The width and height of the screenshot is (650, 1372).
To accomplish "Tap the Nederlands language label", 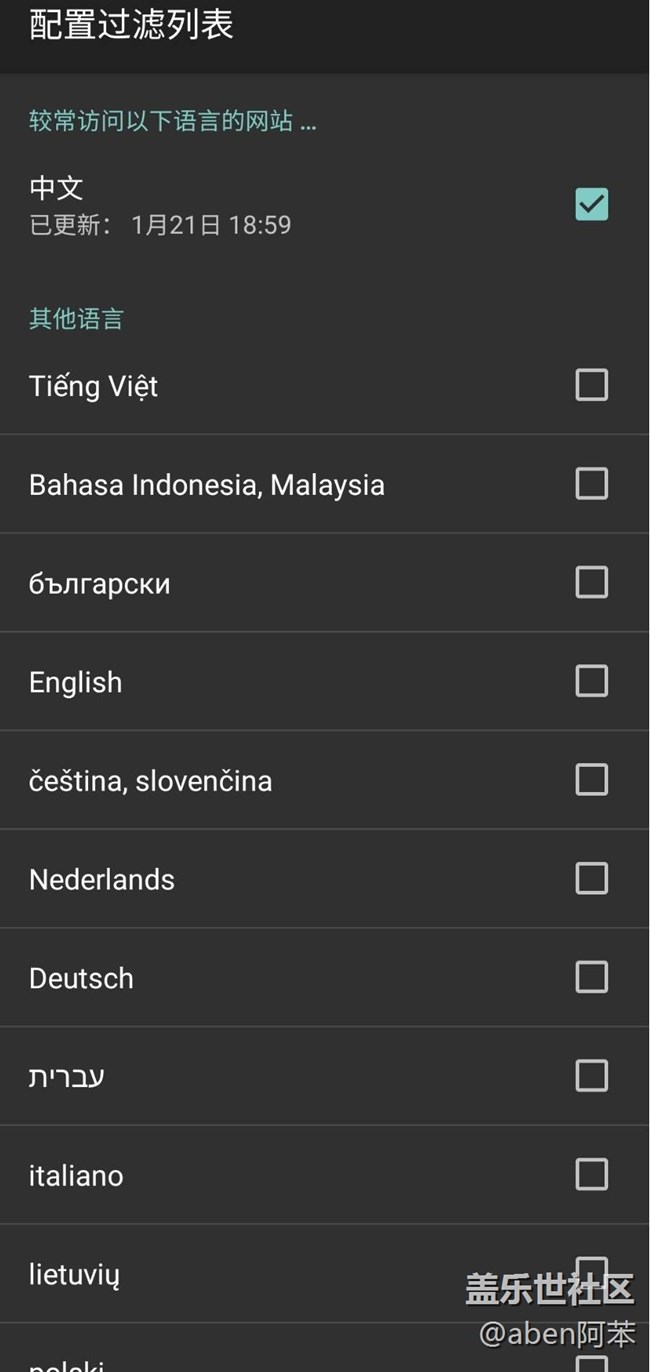I will pos(101,880).
